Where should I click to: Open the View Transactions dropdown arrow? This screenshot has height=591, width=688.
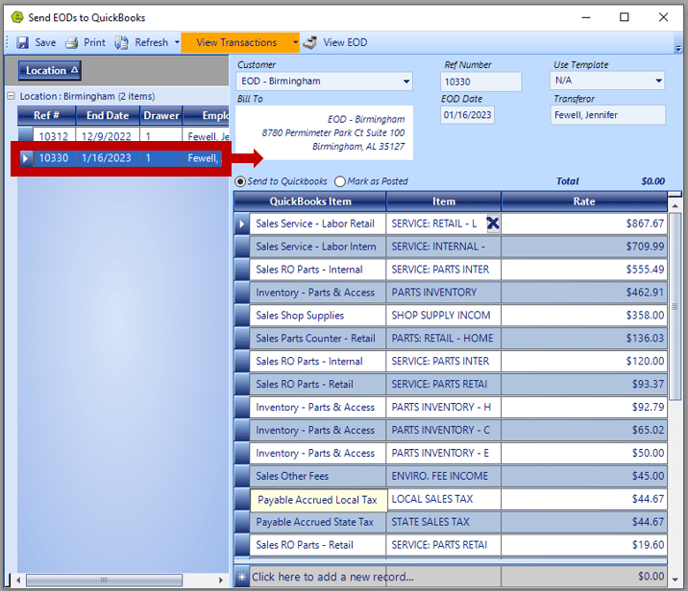point(295,43)
